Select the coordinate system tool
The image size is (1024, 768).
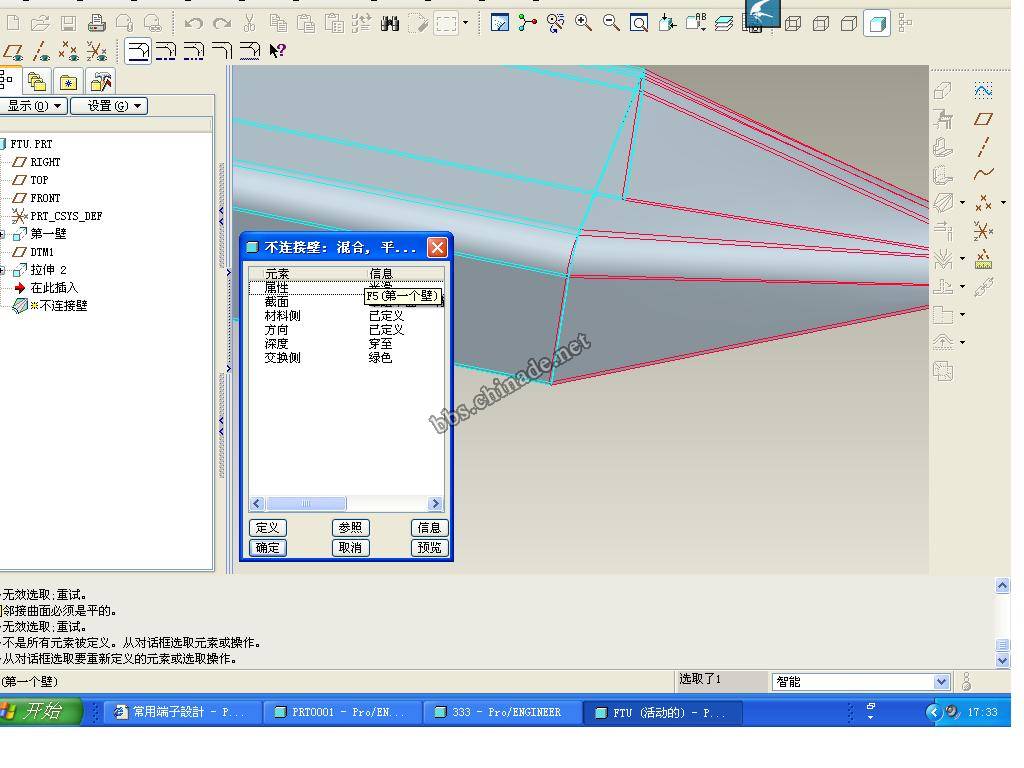coord(983,231)
